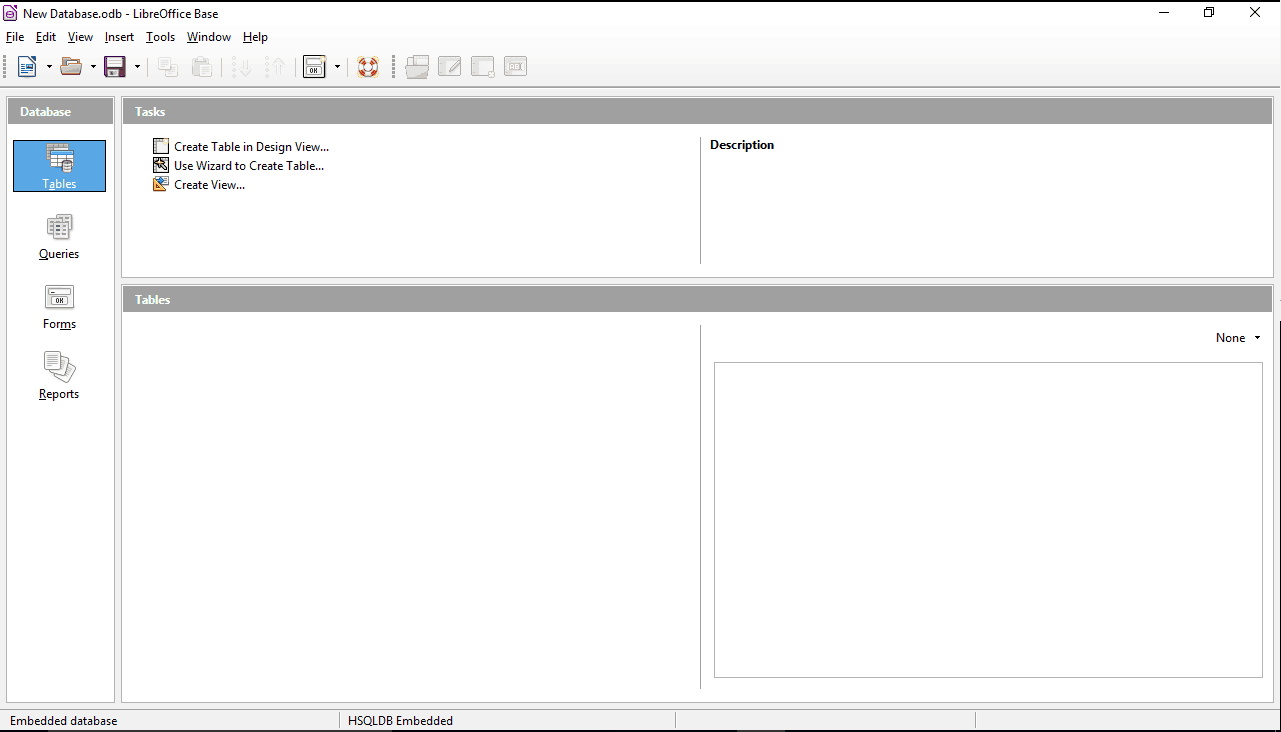The width and height of the screenshot is (1281, 732).
Task: Click the Save floppy disk icon
Action: 115,67
